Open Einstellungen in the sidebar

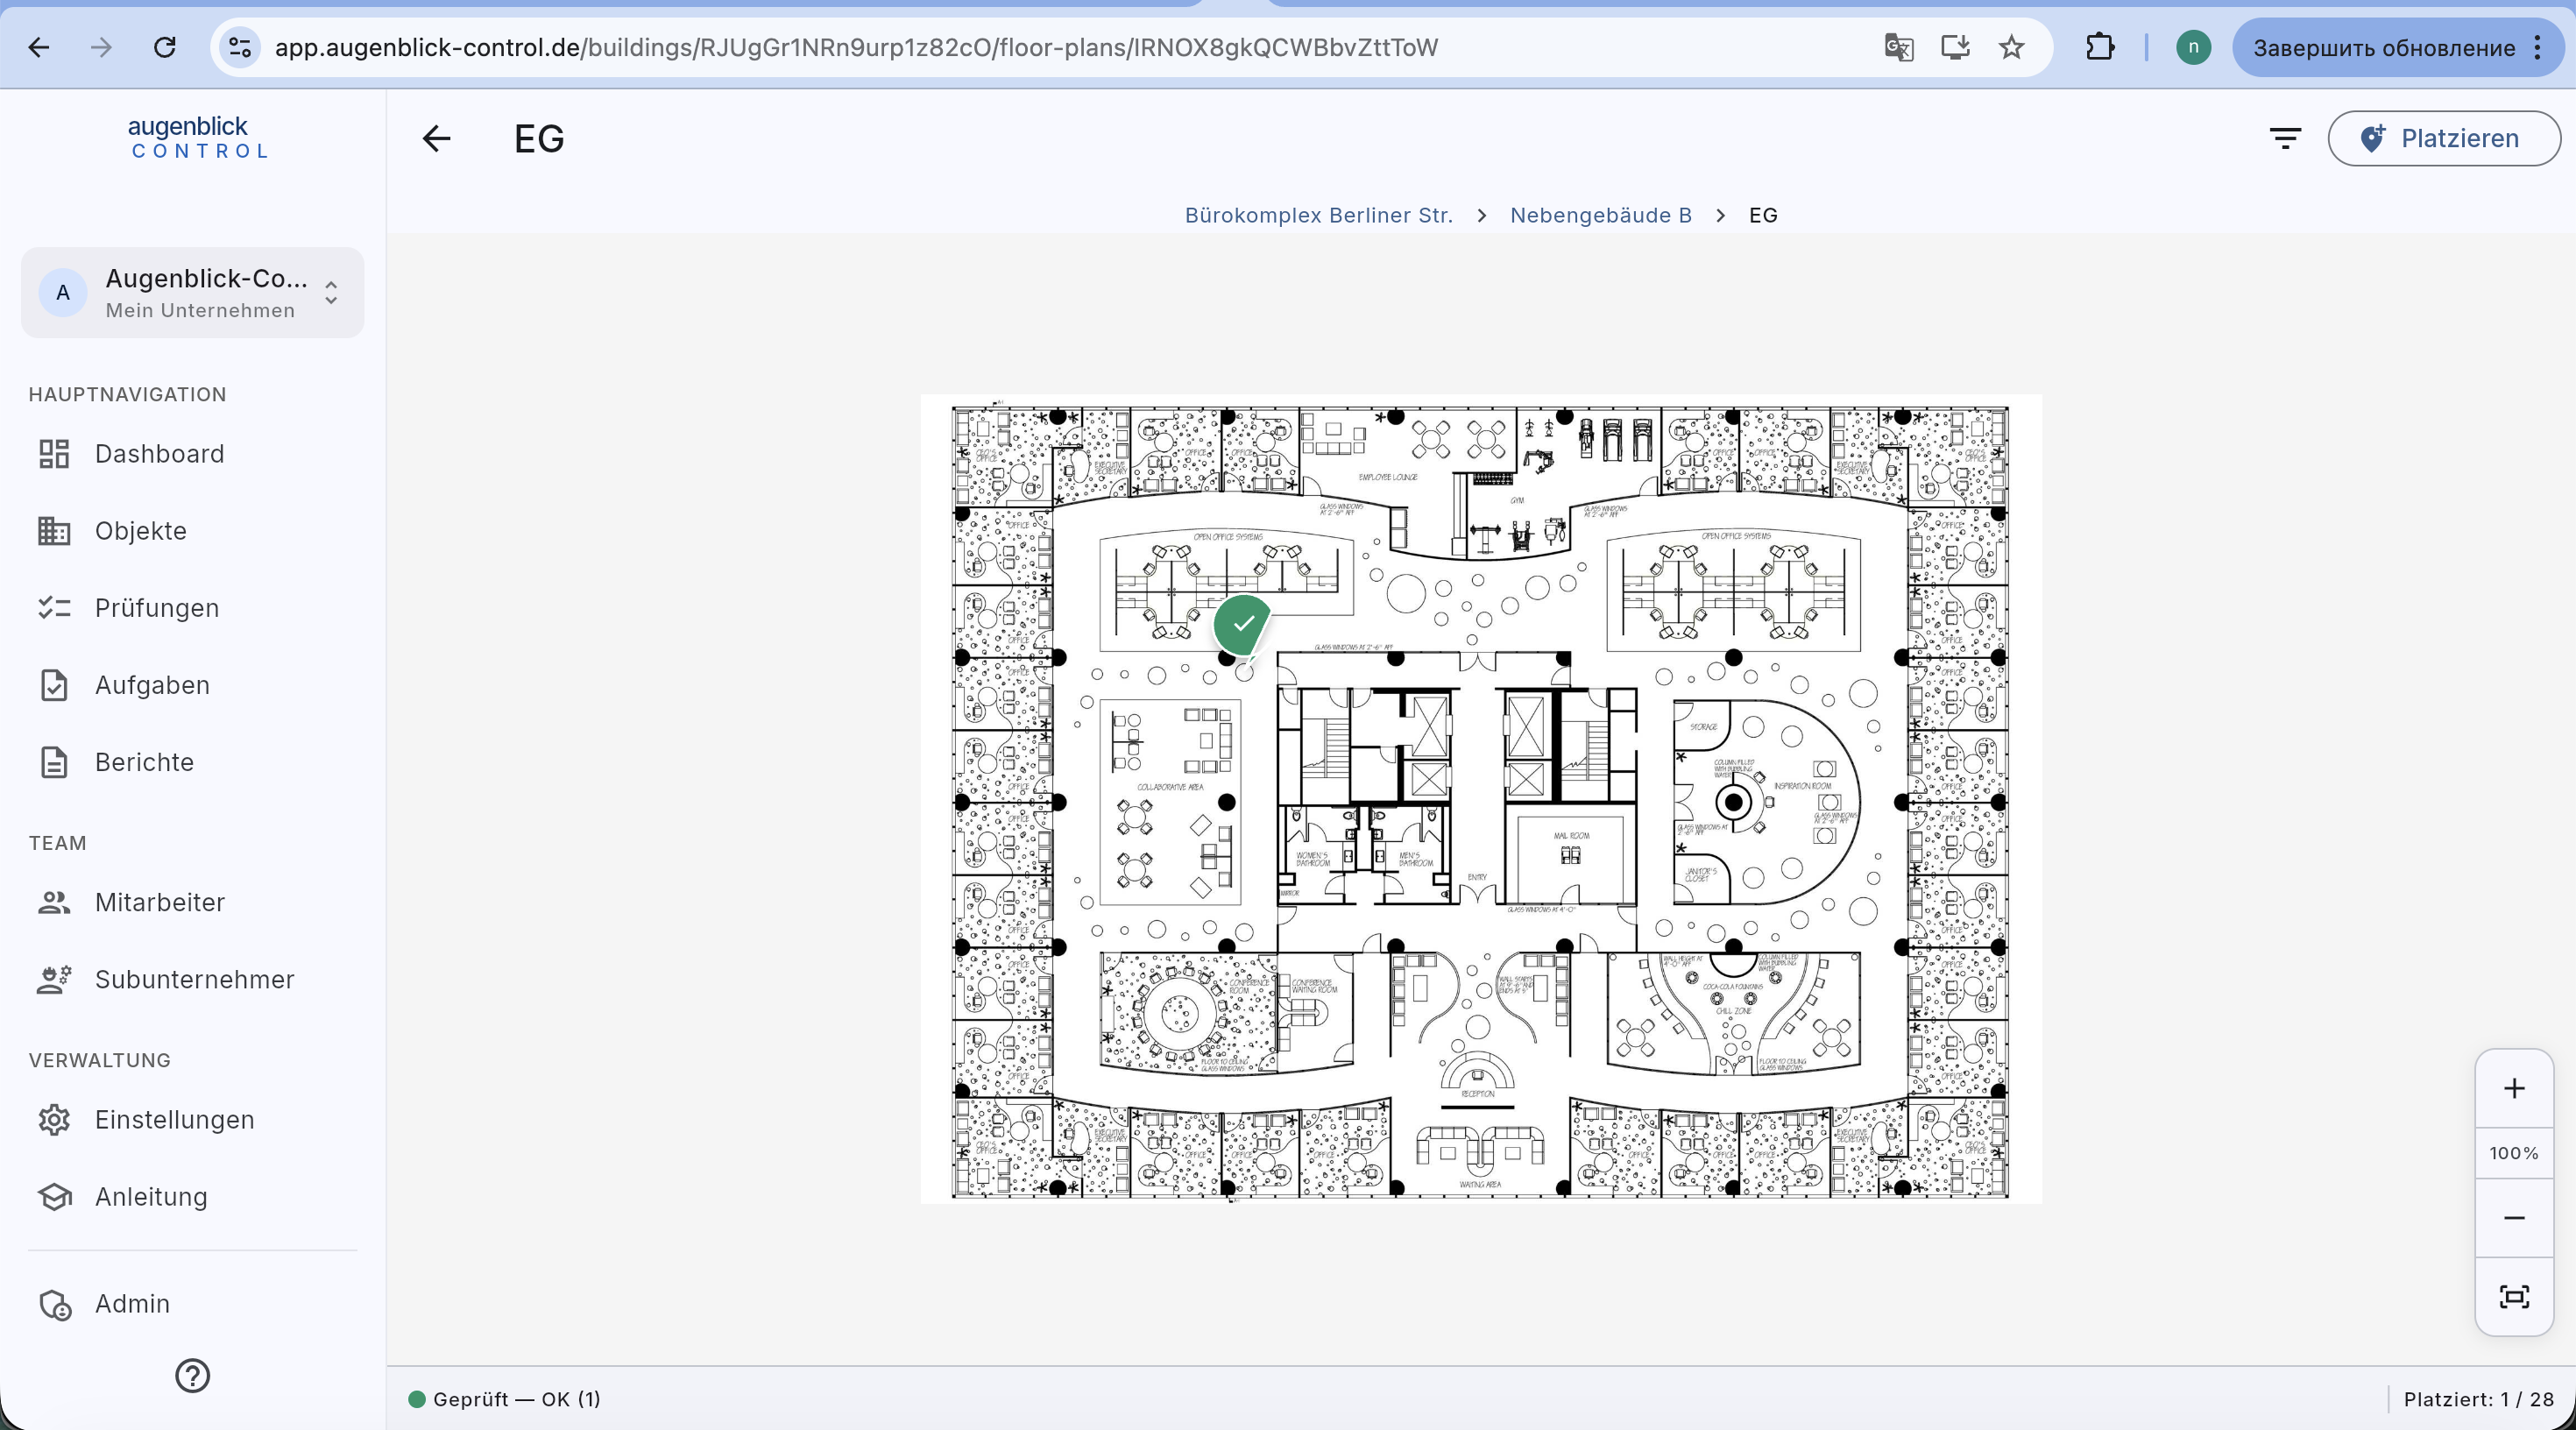(x=192, y=1119)
